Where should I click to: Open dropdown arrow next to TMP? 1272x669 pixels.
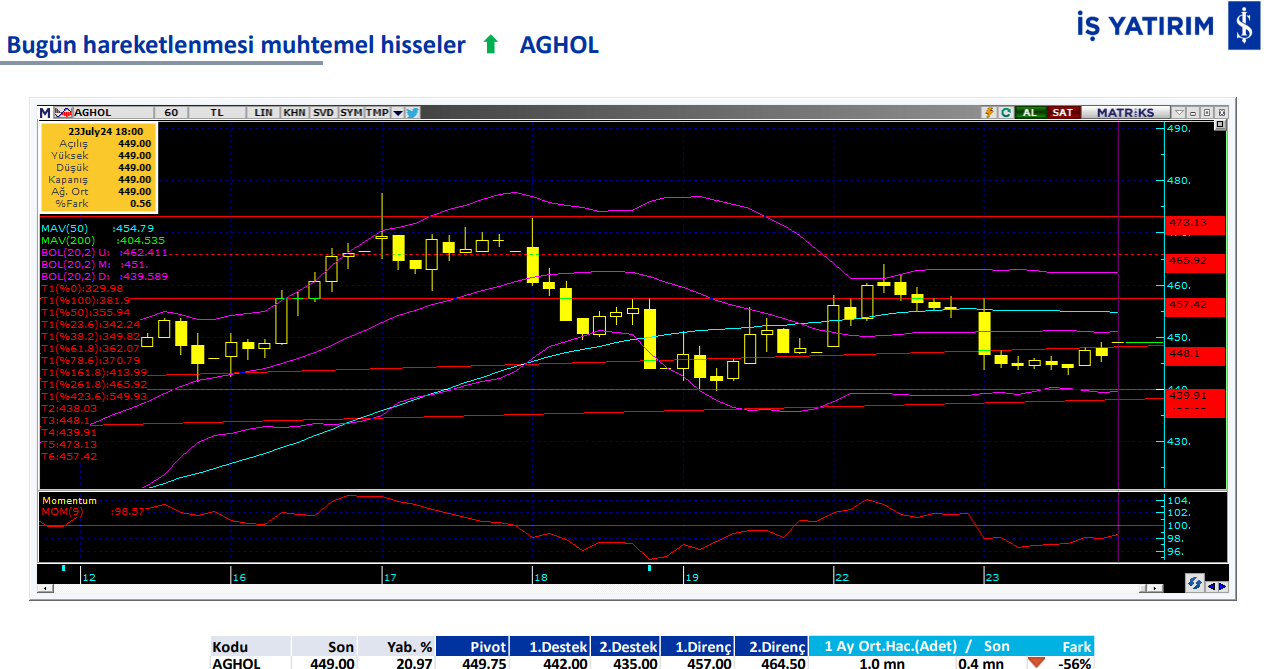[397, 113]
